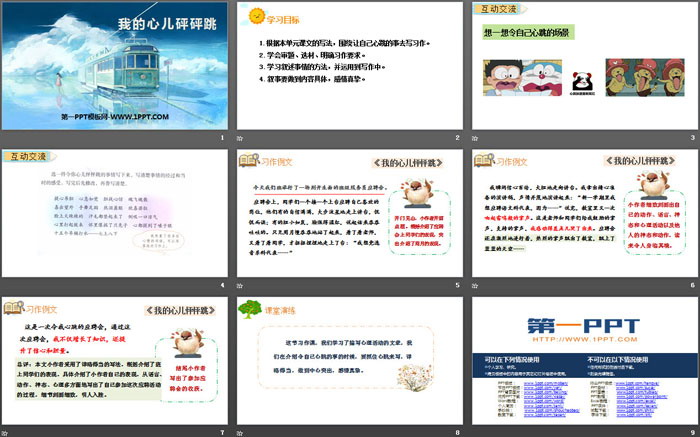
Task: Click slide number 4 label
Action: (222, 285)
